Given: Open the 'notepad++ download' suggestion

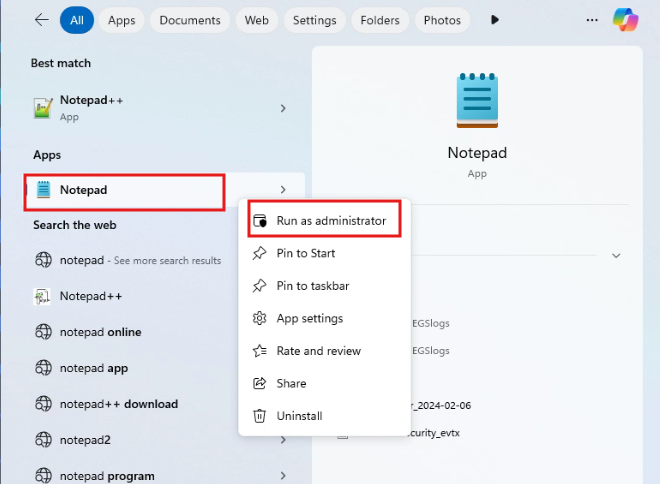Looking at the screenshot, I should click(x=119, y=404).
